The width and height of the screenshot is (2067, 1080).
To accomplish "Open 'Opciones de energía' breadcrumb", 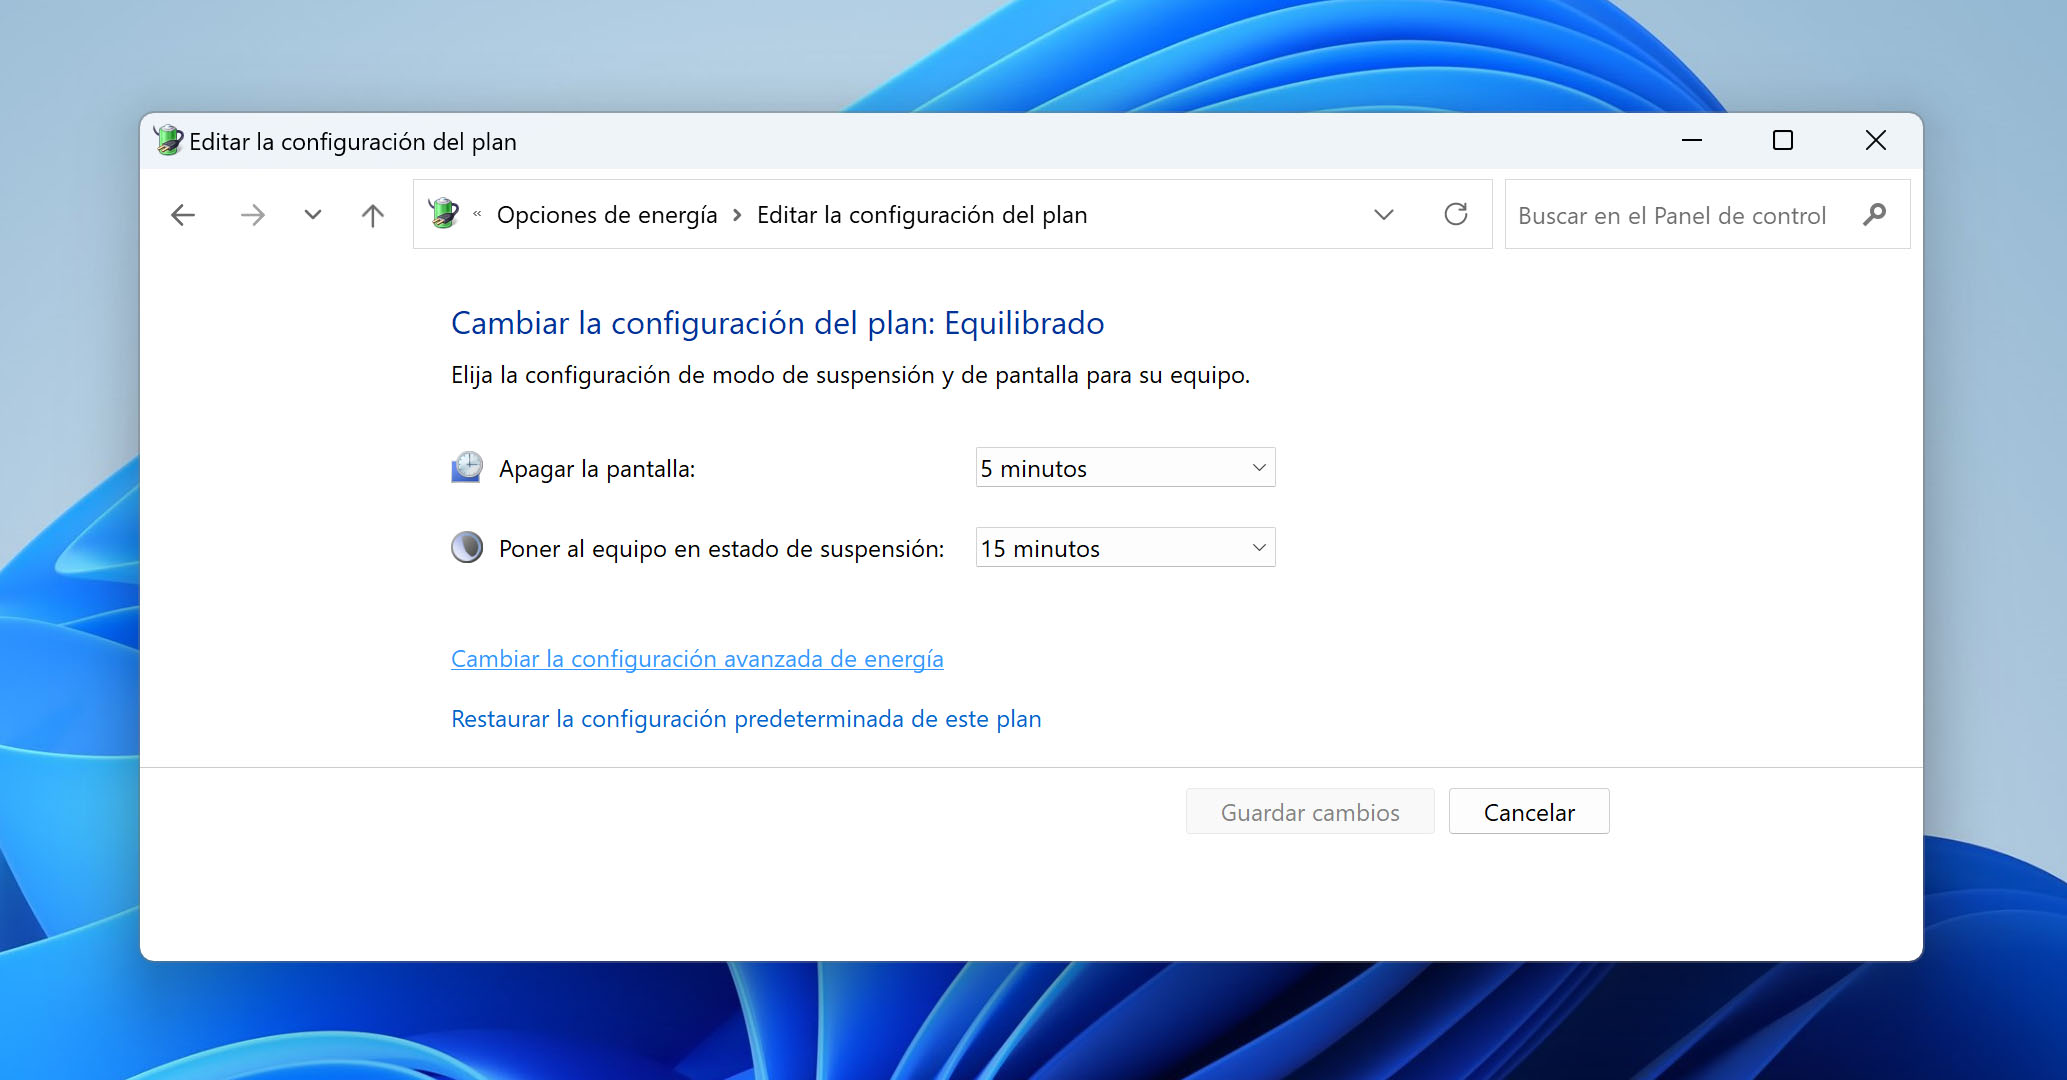I will pyautogui.click(x=607, y=215).
